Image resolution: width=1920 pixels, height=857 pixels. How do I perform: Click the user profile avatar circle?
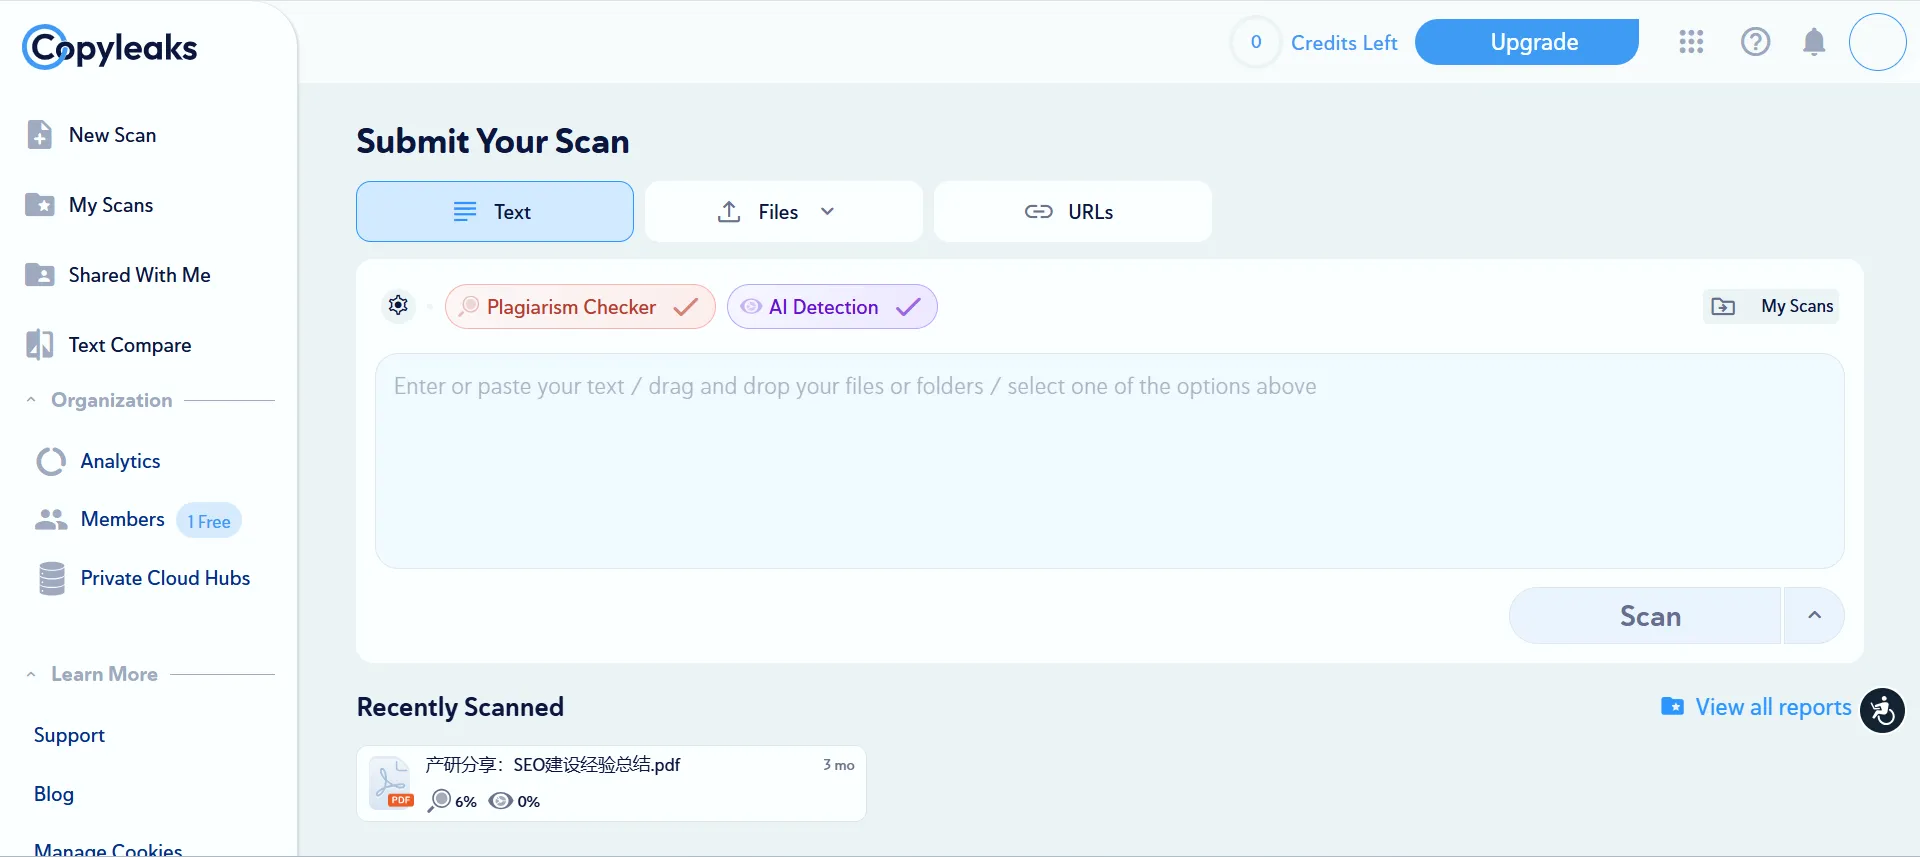(x=1877, y=42)
